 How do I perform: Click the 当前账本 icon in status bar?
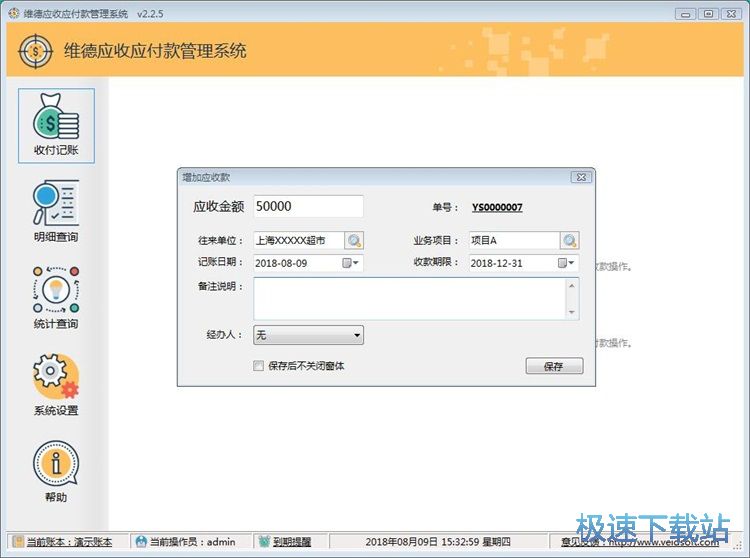point(18,541)
